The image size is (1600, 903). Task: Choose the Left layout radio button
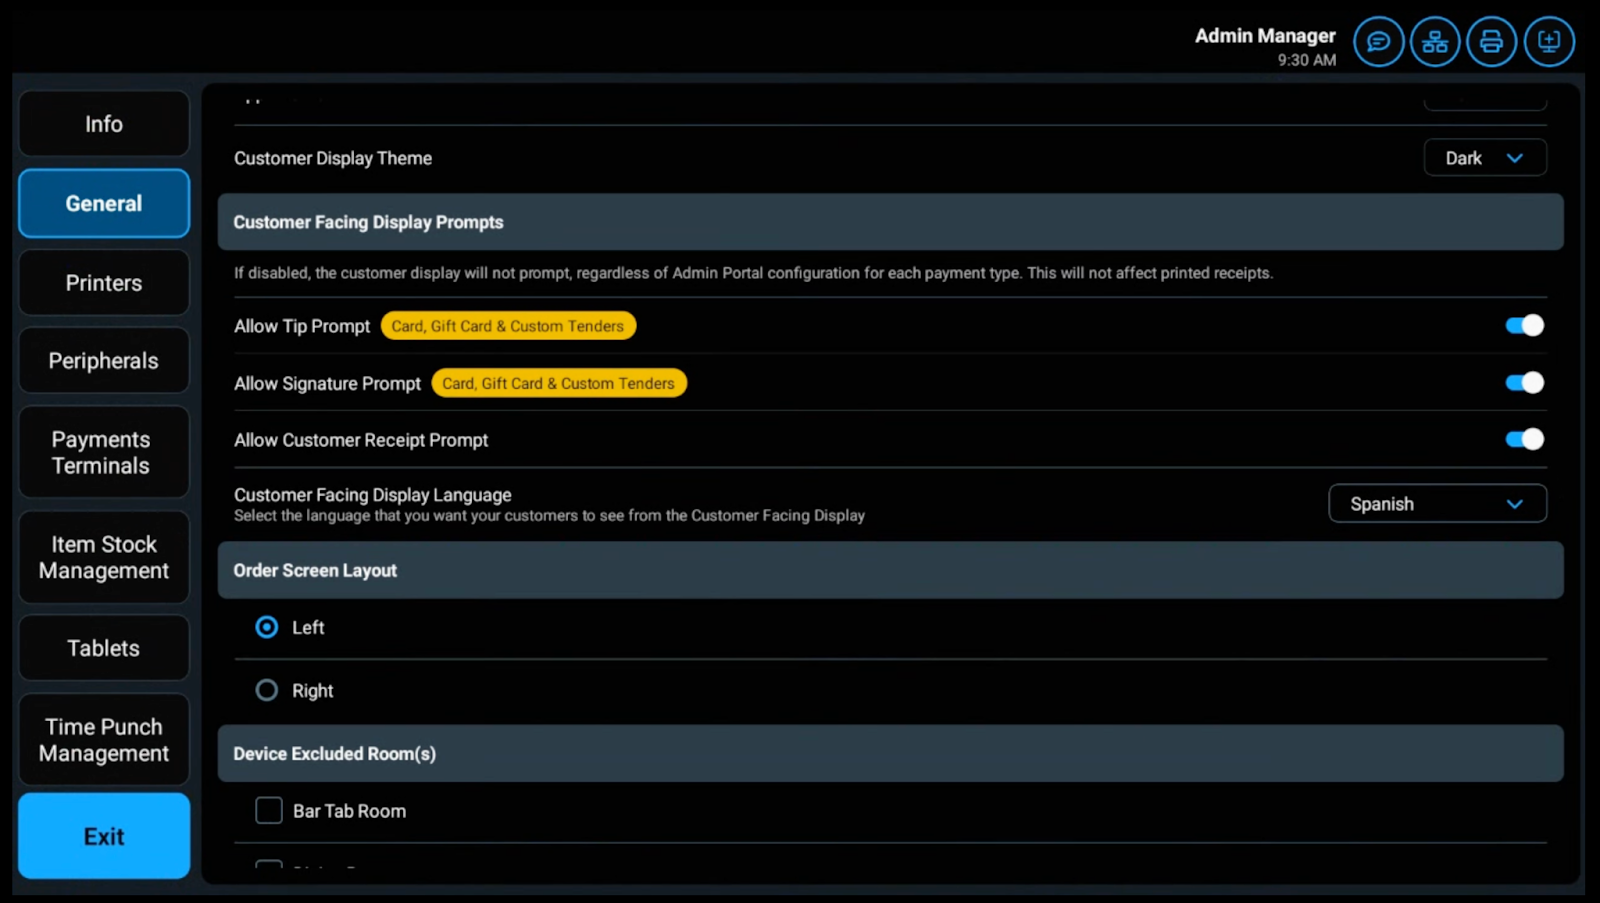[267, 628]
